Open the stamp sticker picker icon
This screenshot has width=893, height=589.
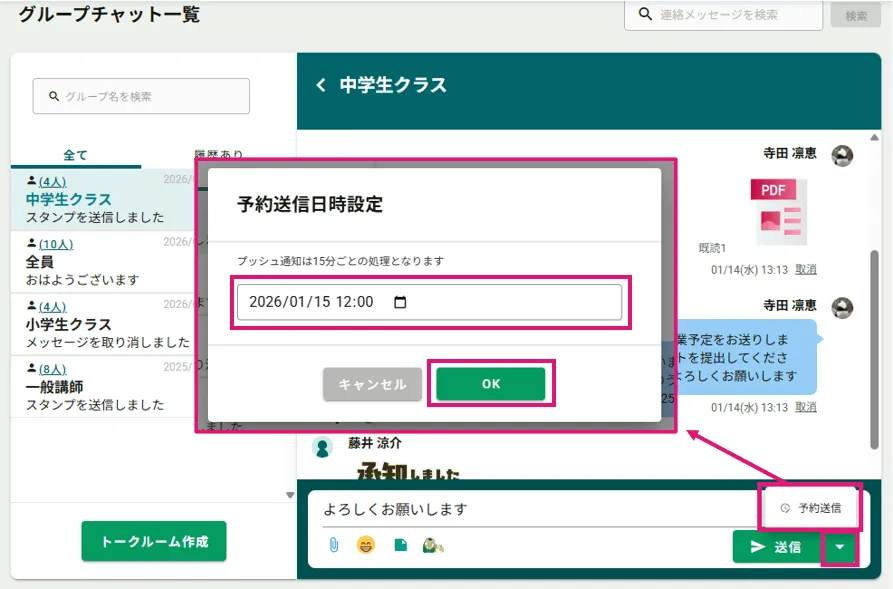point(433,545)
